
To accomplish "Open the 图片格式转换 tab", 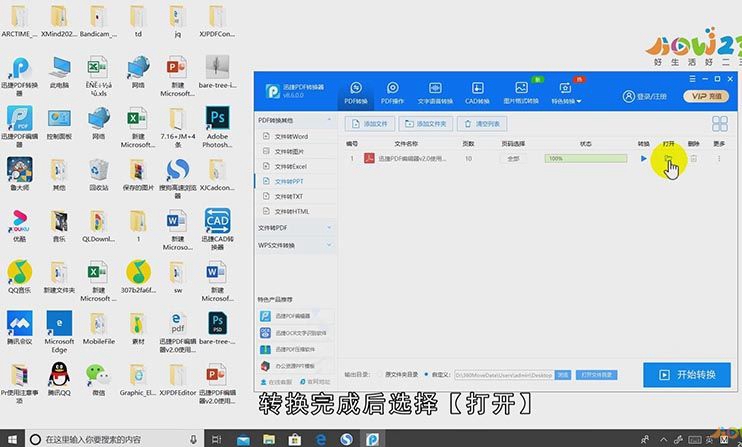I will (x=521, y=93).
